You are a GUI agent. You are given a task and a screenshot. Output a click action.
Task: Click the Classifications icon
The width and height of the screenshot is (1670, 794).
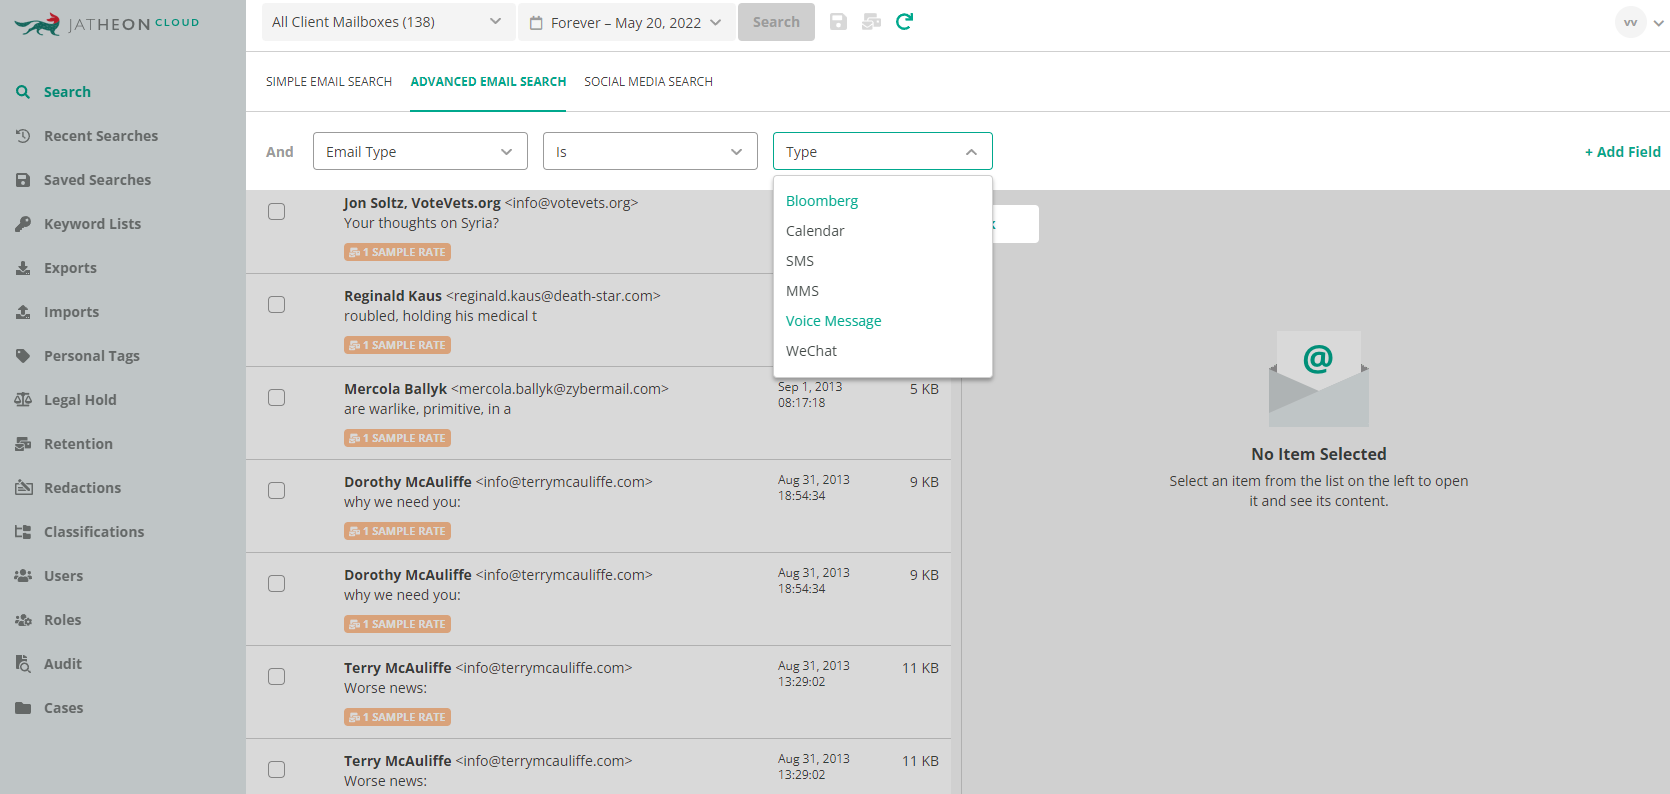pos(23,532)
